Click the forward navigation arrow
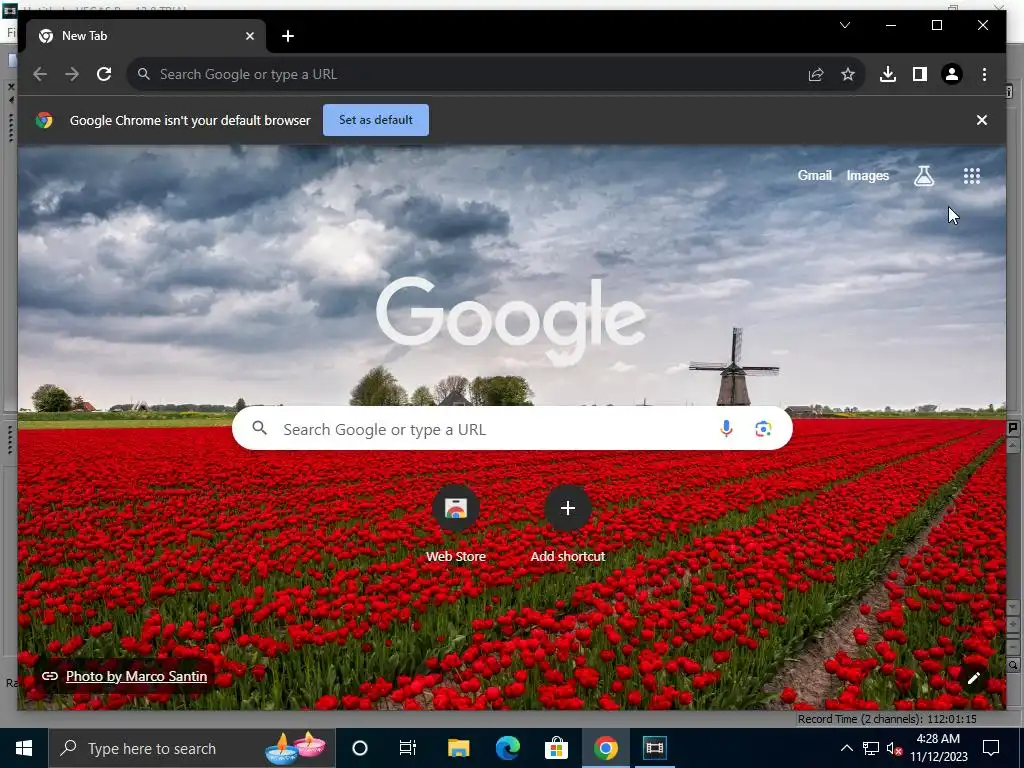Screen dimensions: 1024x768 [x=72, y=74]
